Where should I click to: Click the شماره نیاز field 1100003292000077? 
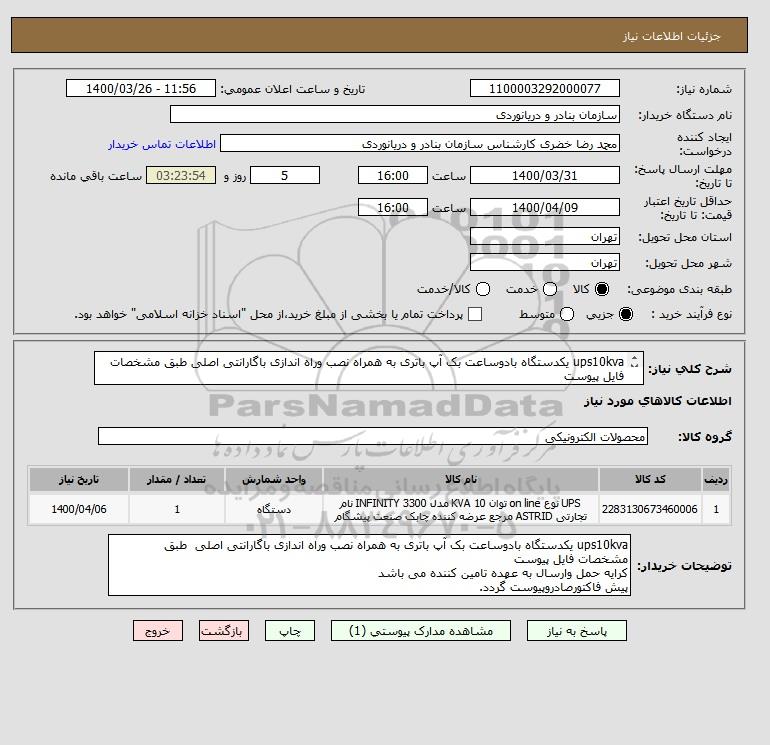pyautogui.click(x=545, y=88)
